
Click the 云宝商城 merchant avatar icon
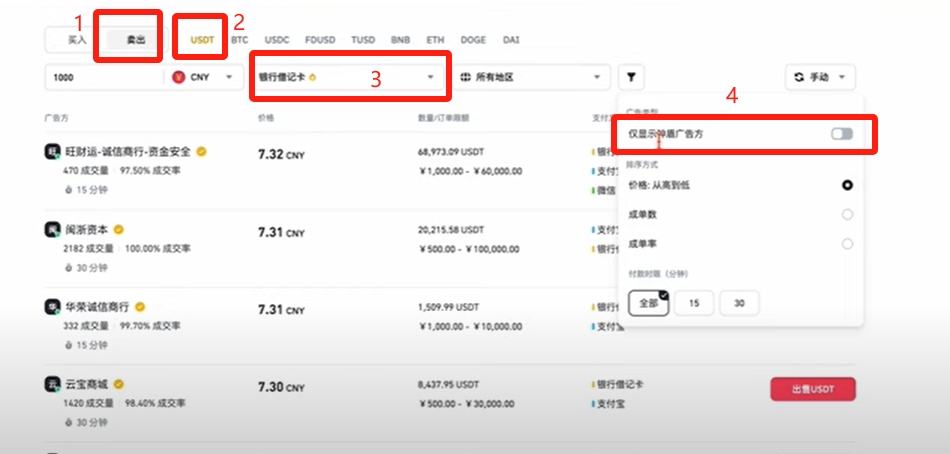(x=52, y=384)
